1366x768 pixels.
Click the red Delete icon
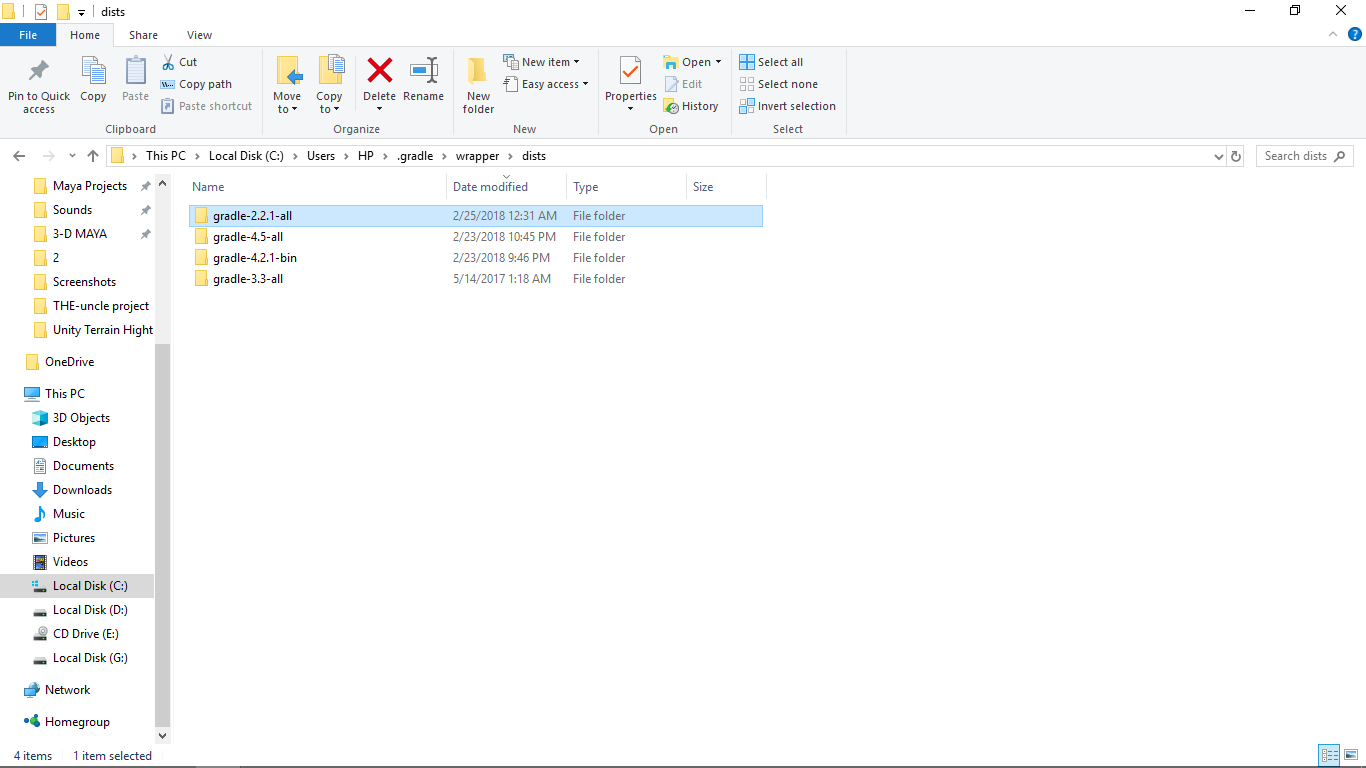[x=380, y=70]
